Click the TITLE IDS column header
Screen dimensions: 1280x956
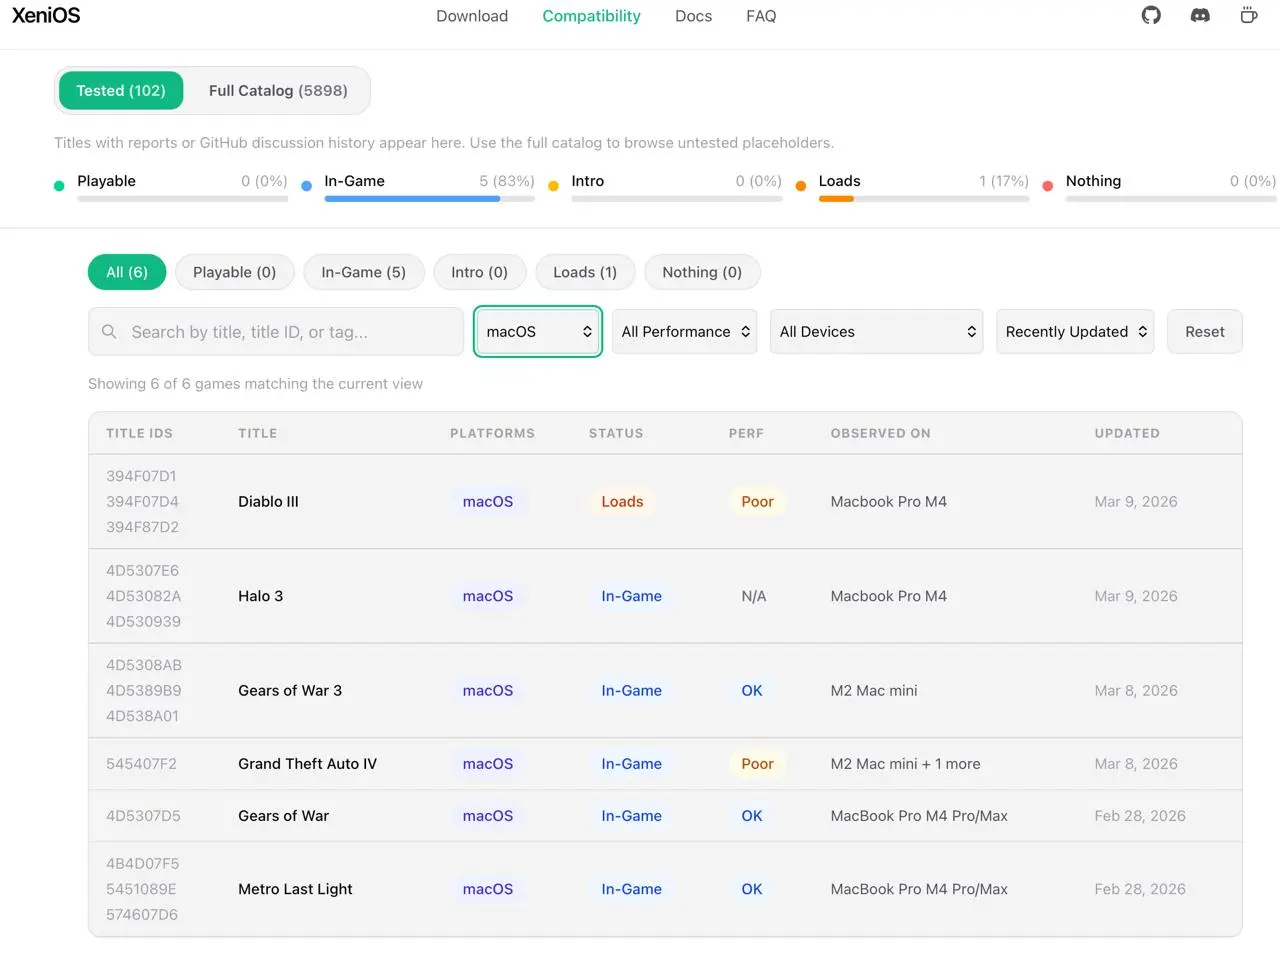tap(139, 434)
